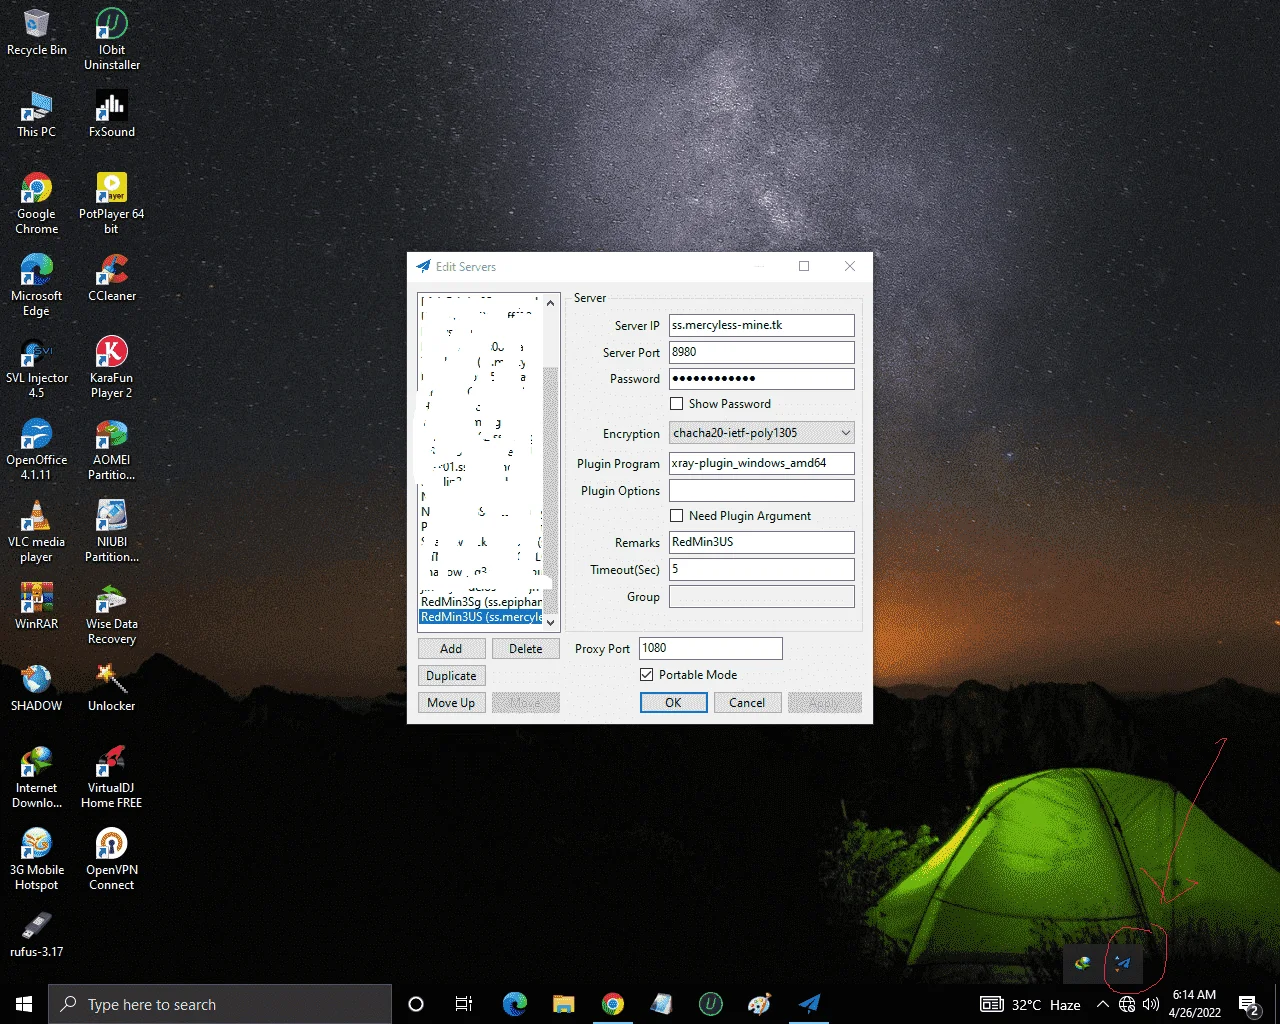Click the Move Up button
Viewport: 1280px width, 1024px height.
(451, 703)
